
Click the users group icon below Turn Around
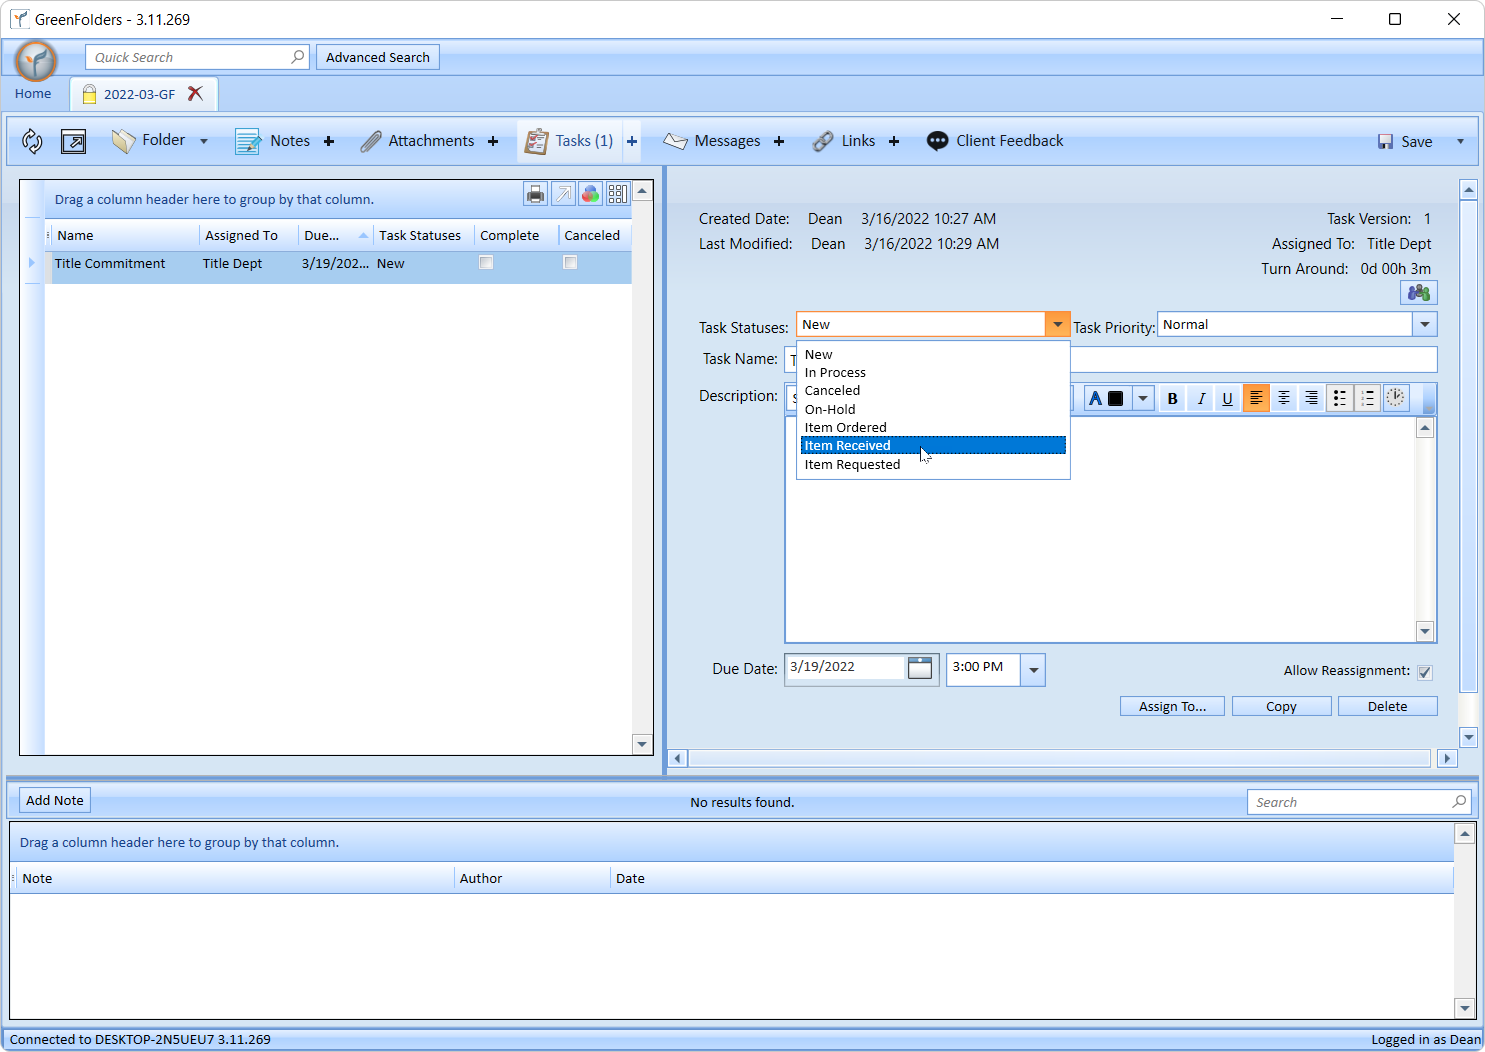(1418, 293)
